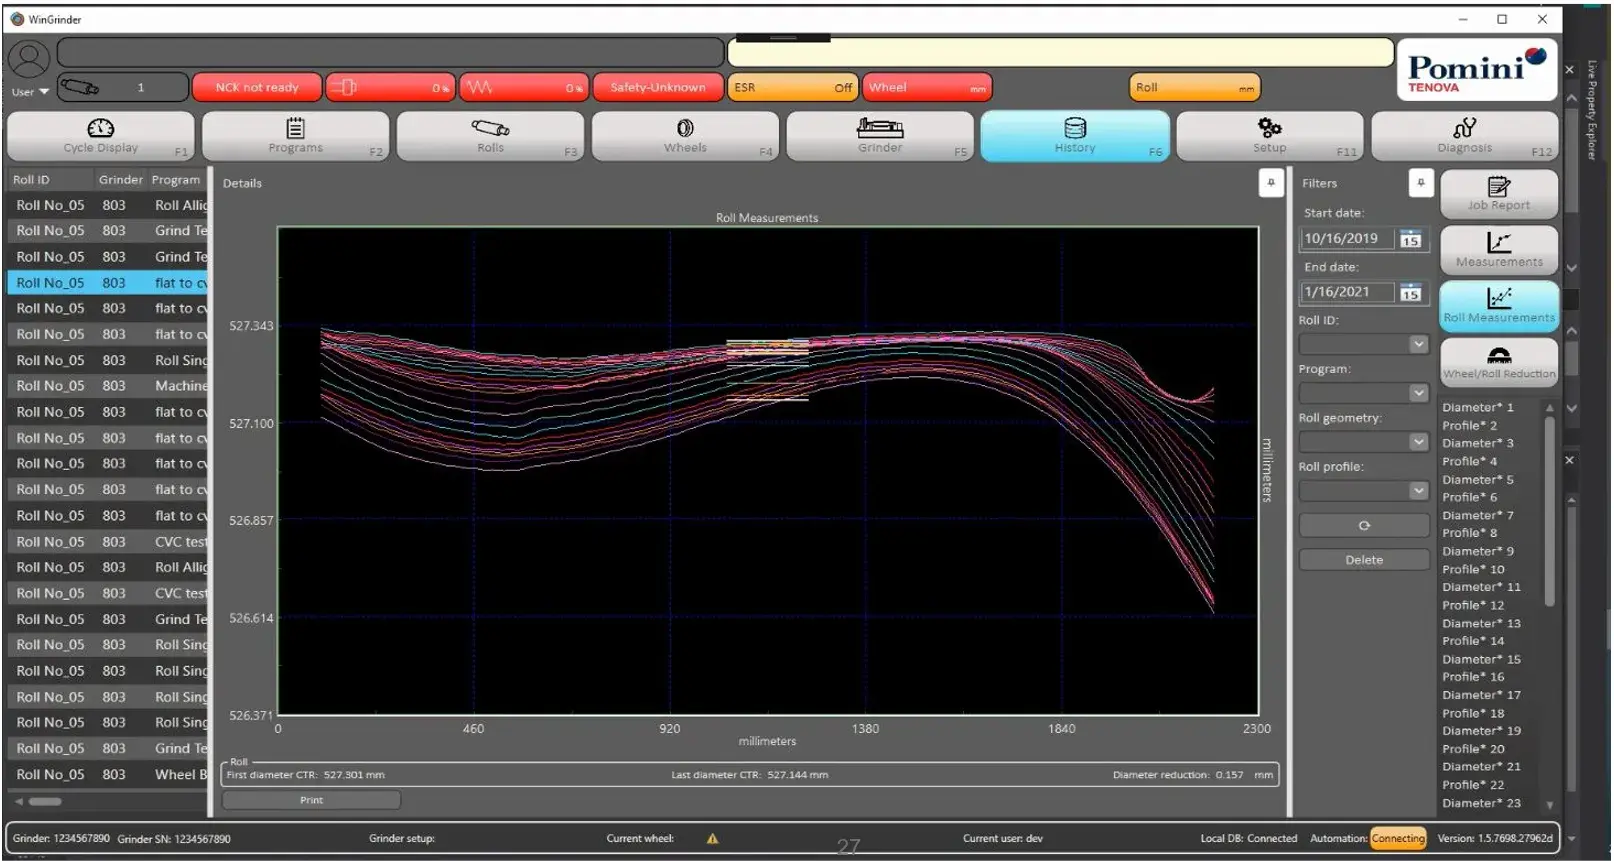Select the Diameter* 1 series
This screenshot has width=1614, height=861.
pyautogui.click(x=1477, y=408)
